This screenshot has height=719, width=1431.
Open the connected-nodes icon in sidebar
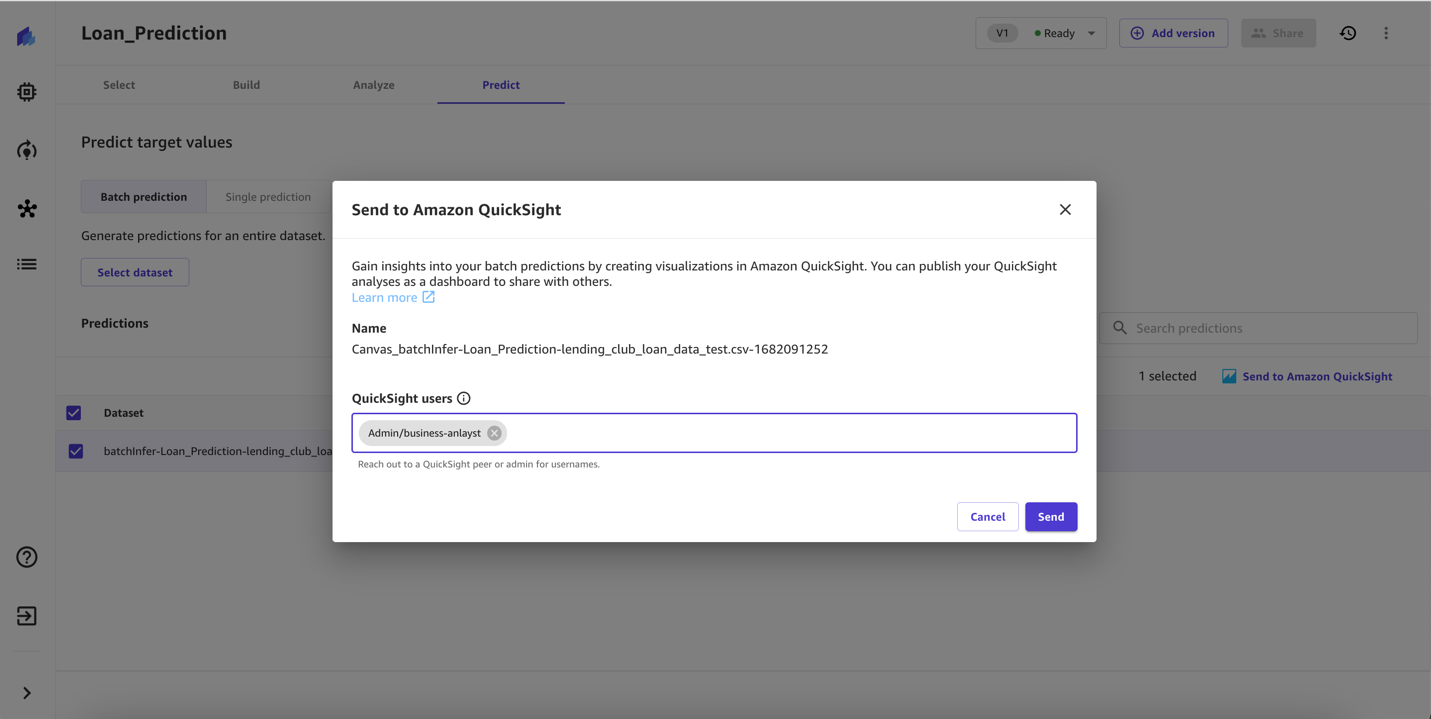(x=27, y=209)
